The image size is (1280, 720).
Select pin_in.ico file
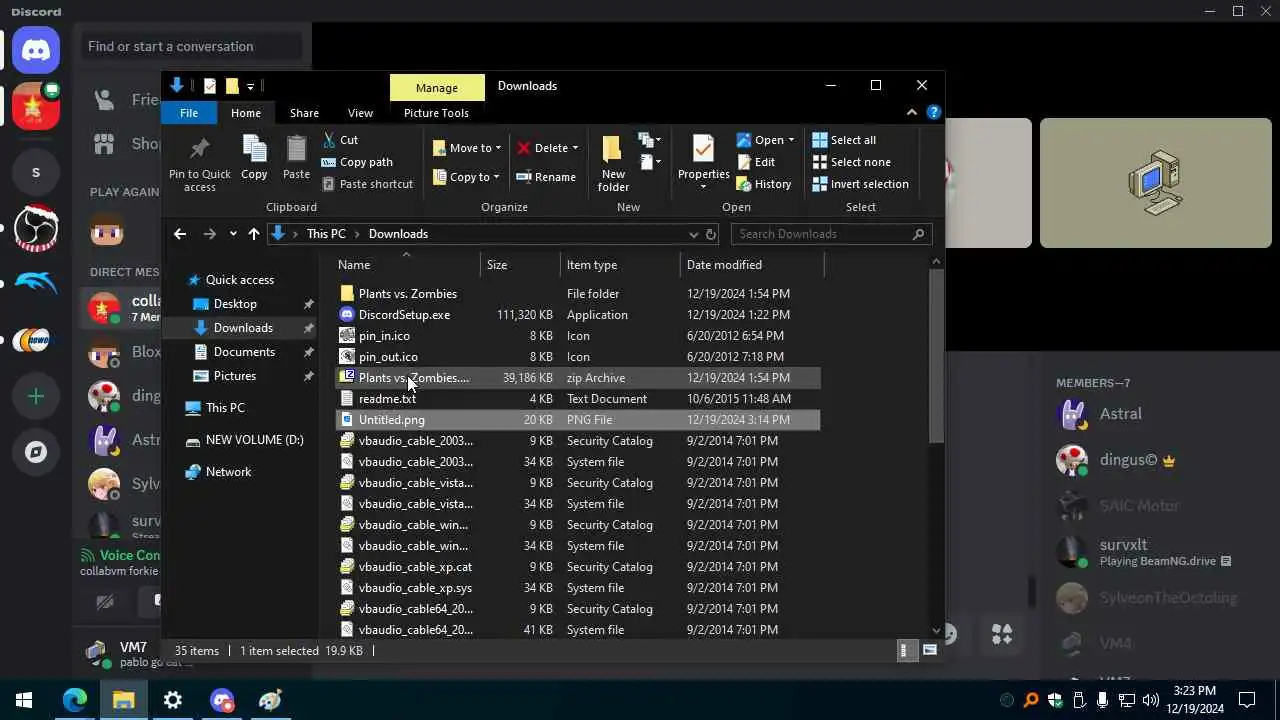click(578, 336)
